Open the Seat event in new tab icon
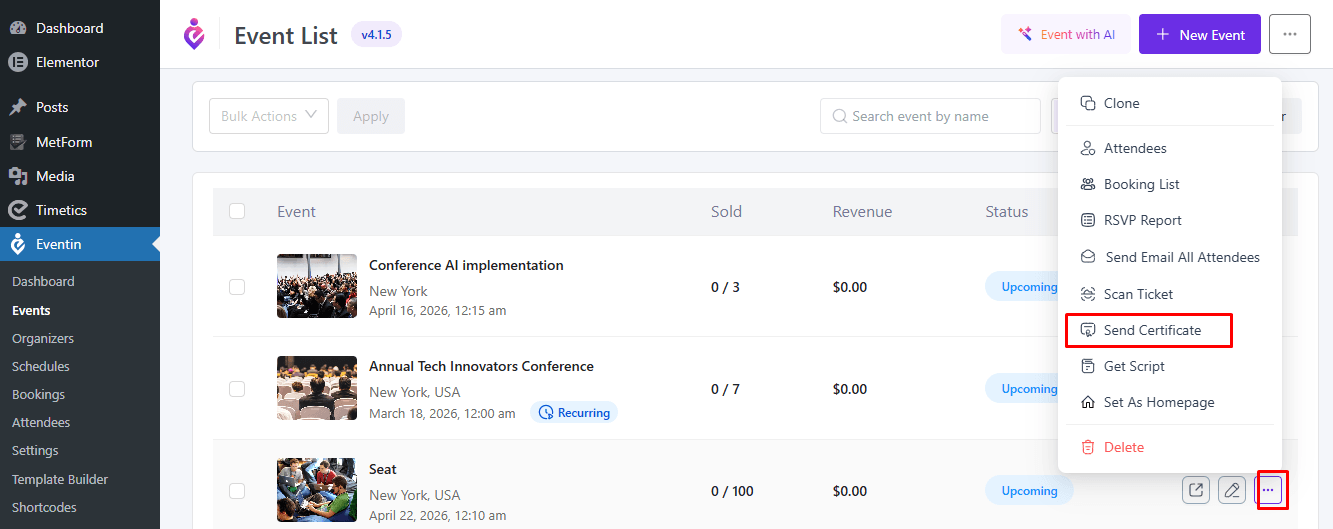The width and height of the screenshot is (1333, 529). coord(1196,490)
